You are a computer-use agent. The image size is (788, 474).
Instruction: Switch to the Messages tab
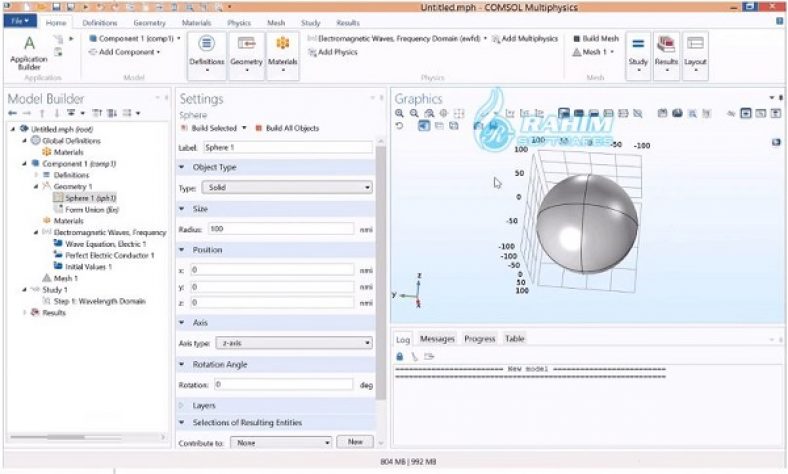pyautogui.click(x=437, y=339)
